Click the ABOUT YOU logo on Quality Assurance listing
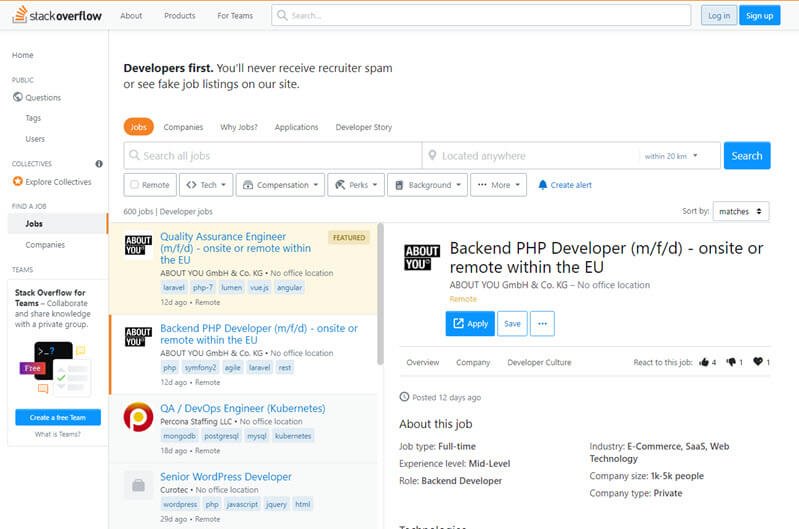799x529 pixels. tap(138, 245)
